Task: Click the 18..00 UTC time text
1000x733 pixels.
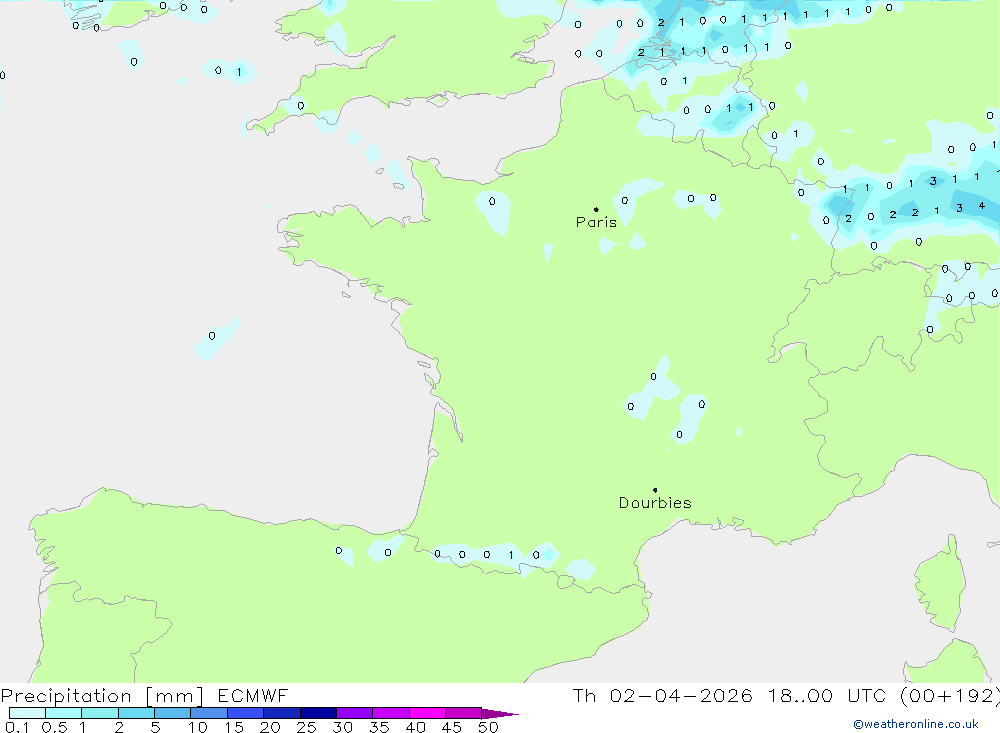Action: coord(827,696)
